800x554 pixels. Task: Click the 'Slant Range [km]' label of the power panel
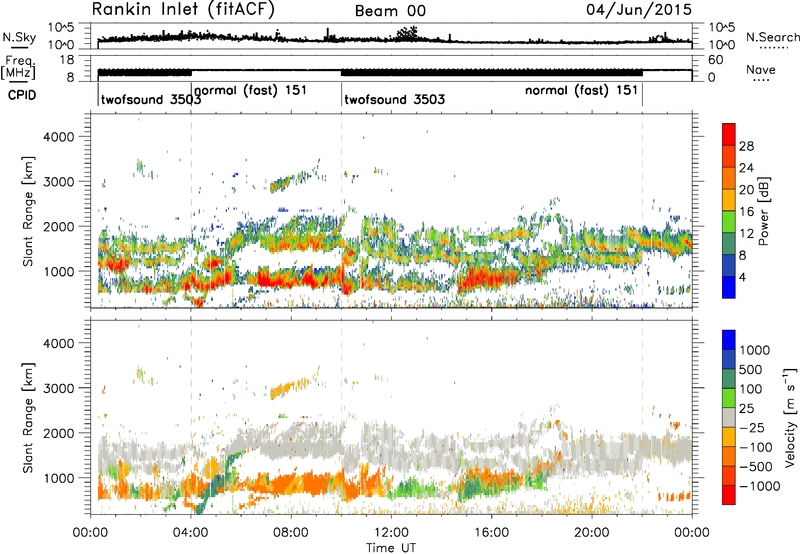tap(28, 211)
